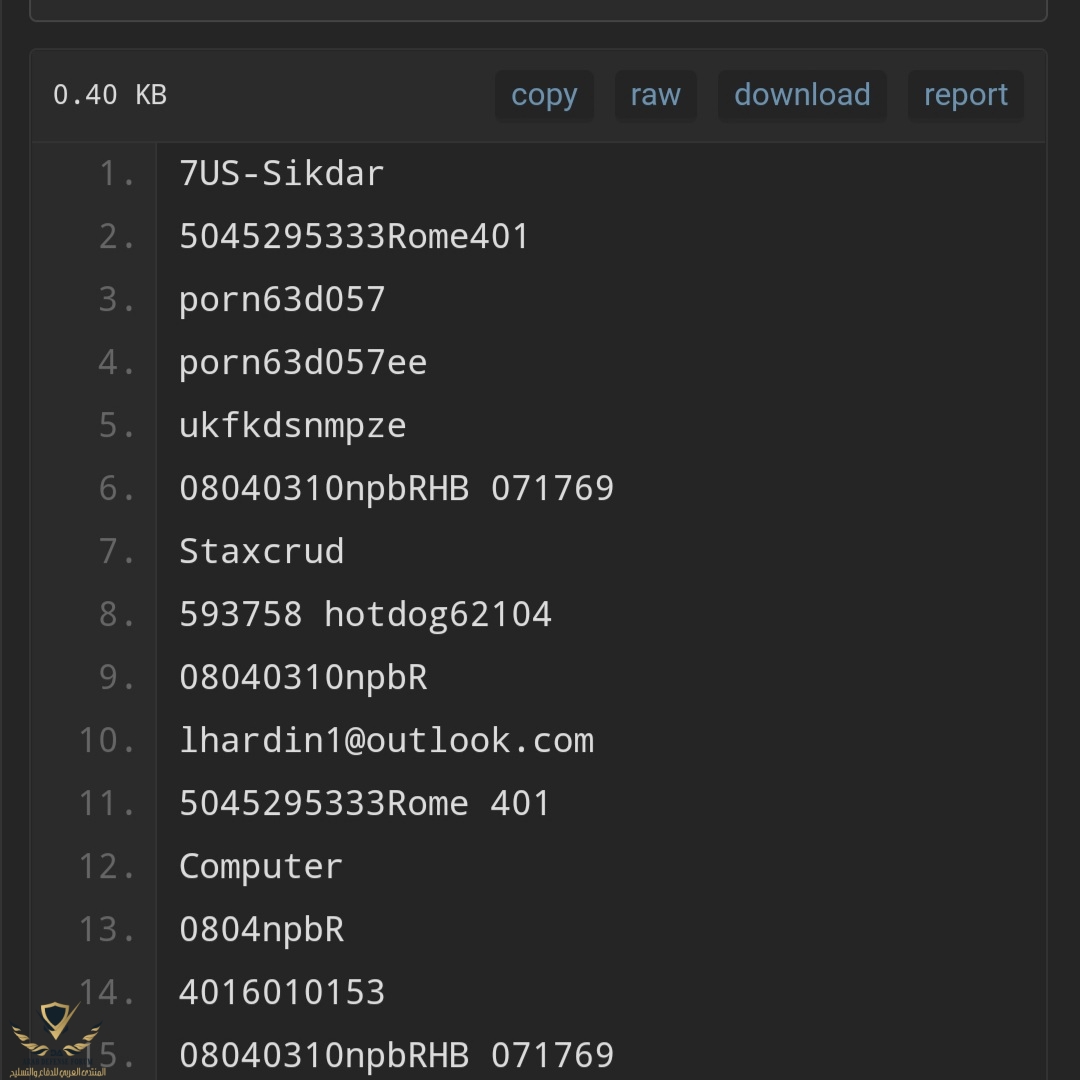Viewport: 1080px width, 1080px height.
Task: Report this paste
Action: [966, 95]
